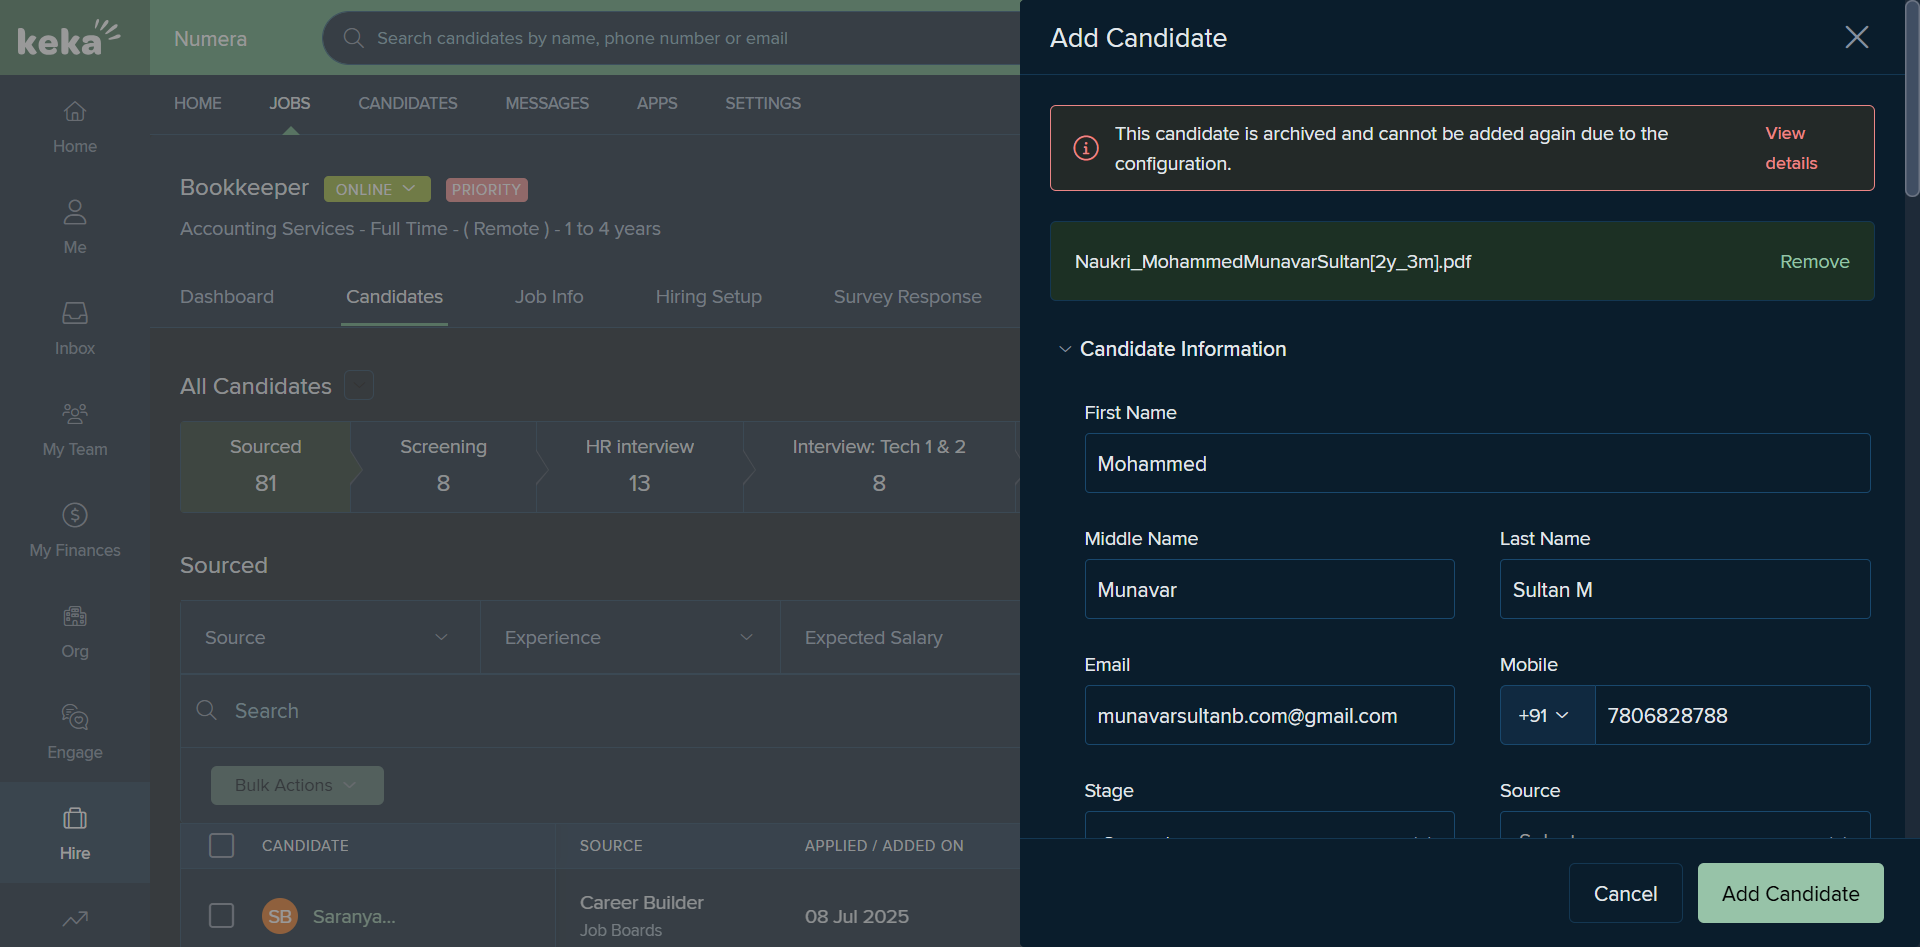Click the Numera organization name
1920x947 pixels.
coord(210,38)
